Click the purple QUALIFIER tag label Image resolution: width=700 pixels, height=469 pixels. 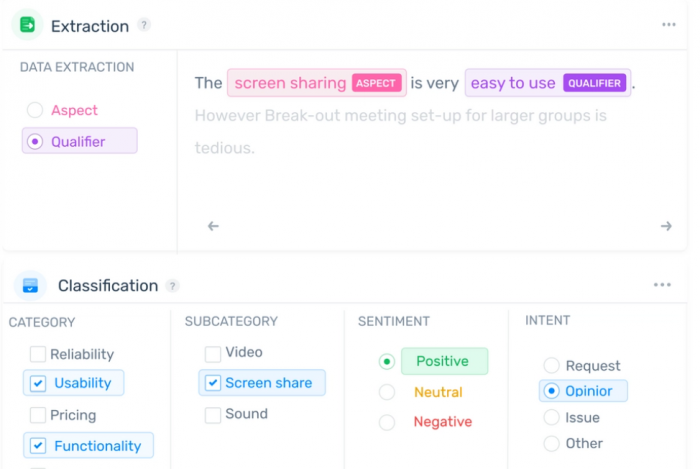tap(594, 83)
